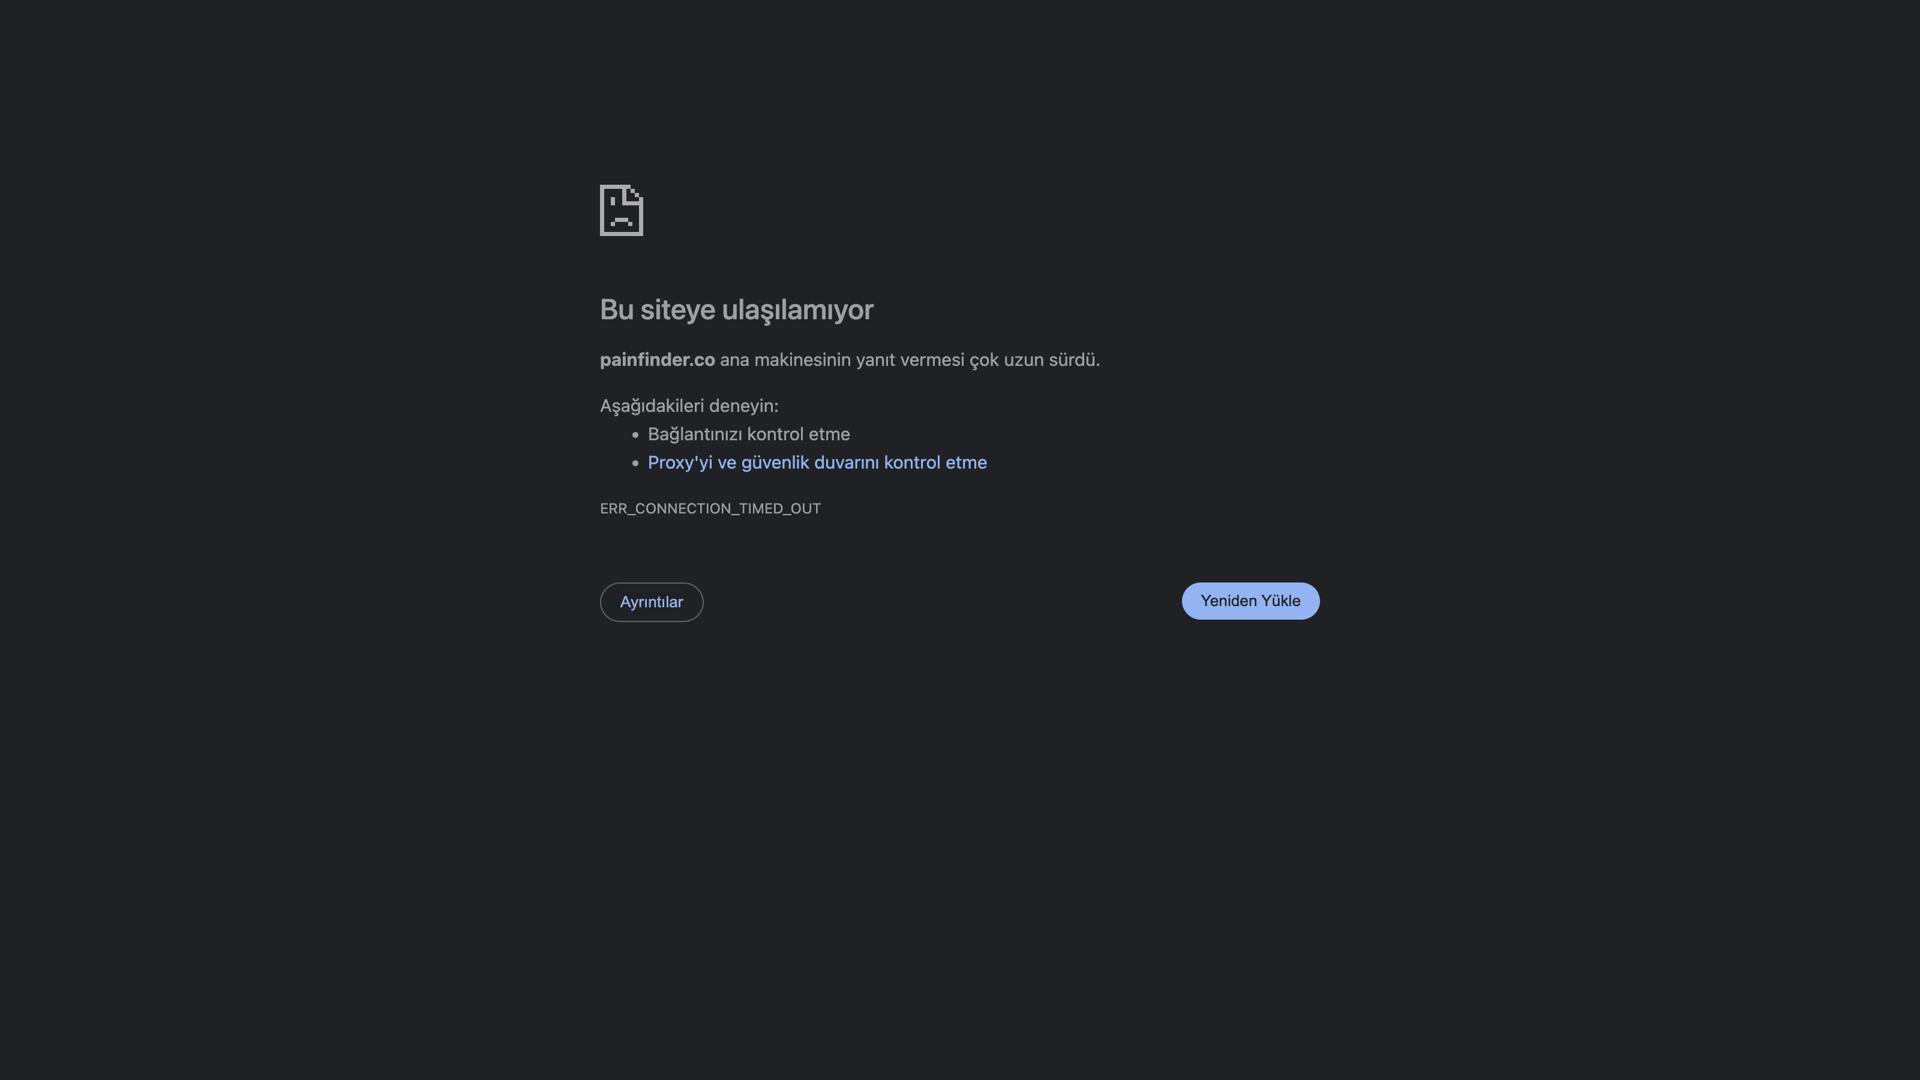Click bullet before the Proxy'yi link

click(x=635, y=463)
